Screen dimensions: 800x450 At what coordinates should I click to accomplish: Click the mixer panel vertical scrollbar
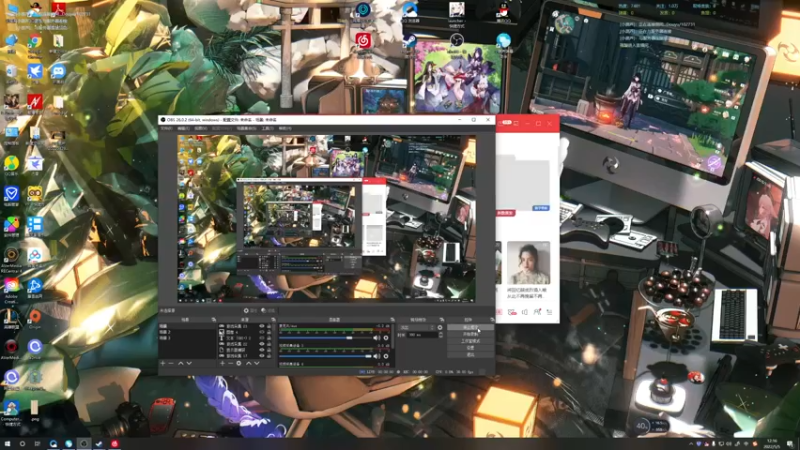click(393, 336)
